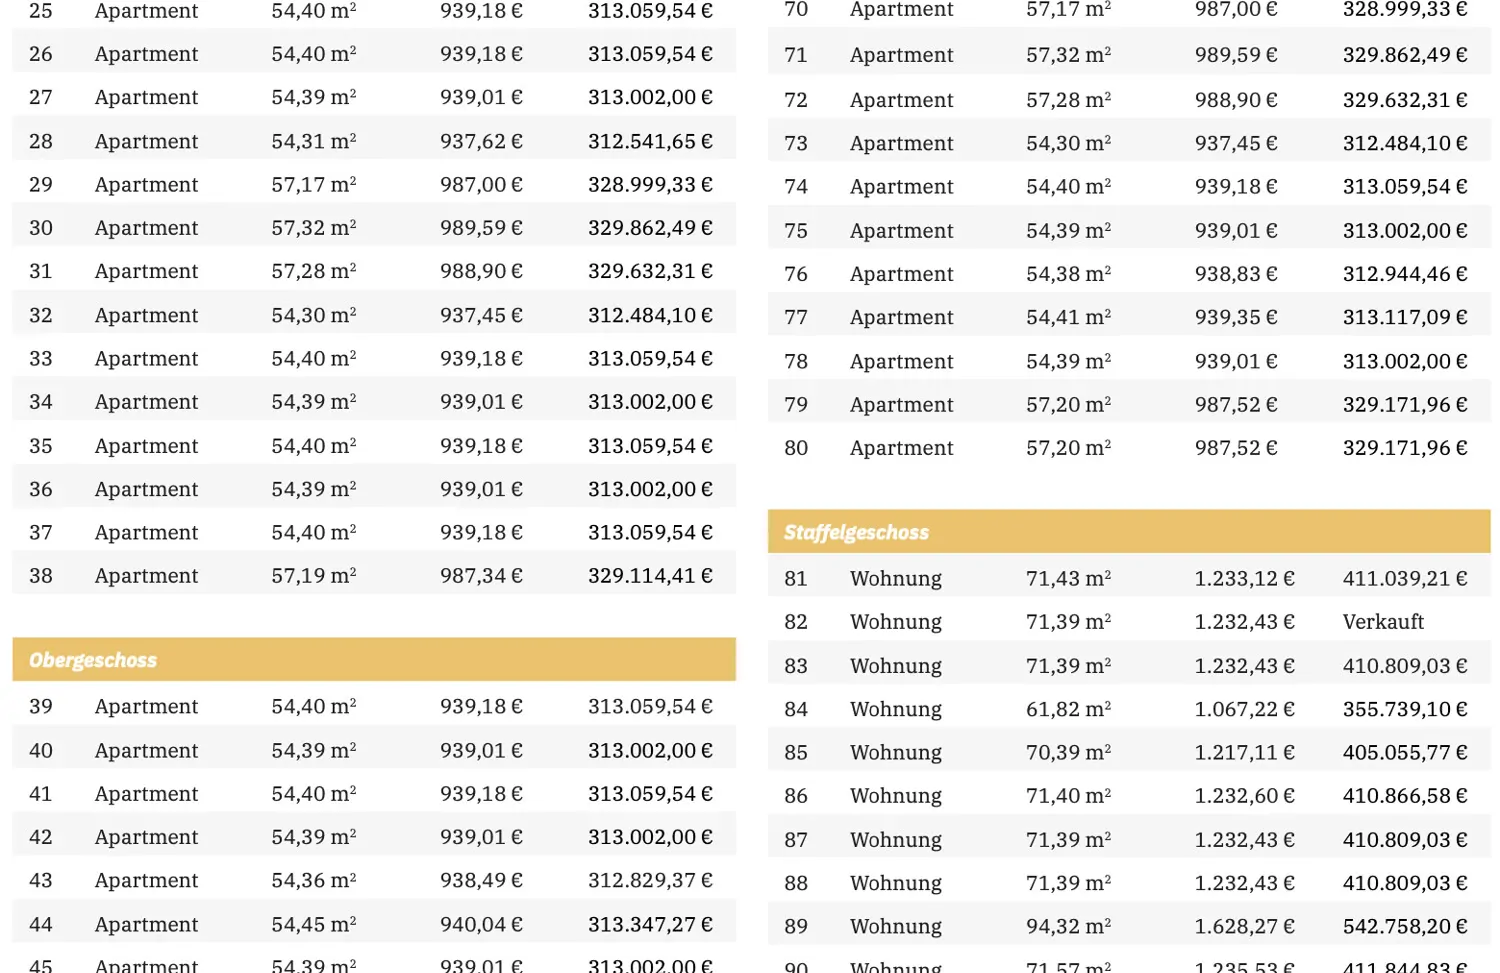Image resolution: width=1500 pixels, height=973 pixels.
Task: Click the Obergeschoss section header
Action: pos(93,660)
